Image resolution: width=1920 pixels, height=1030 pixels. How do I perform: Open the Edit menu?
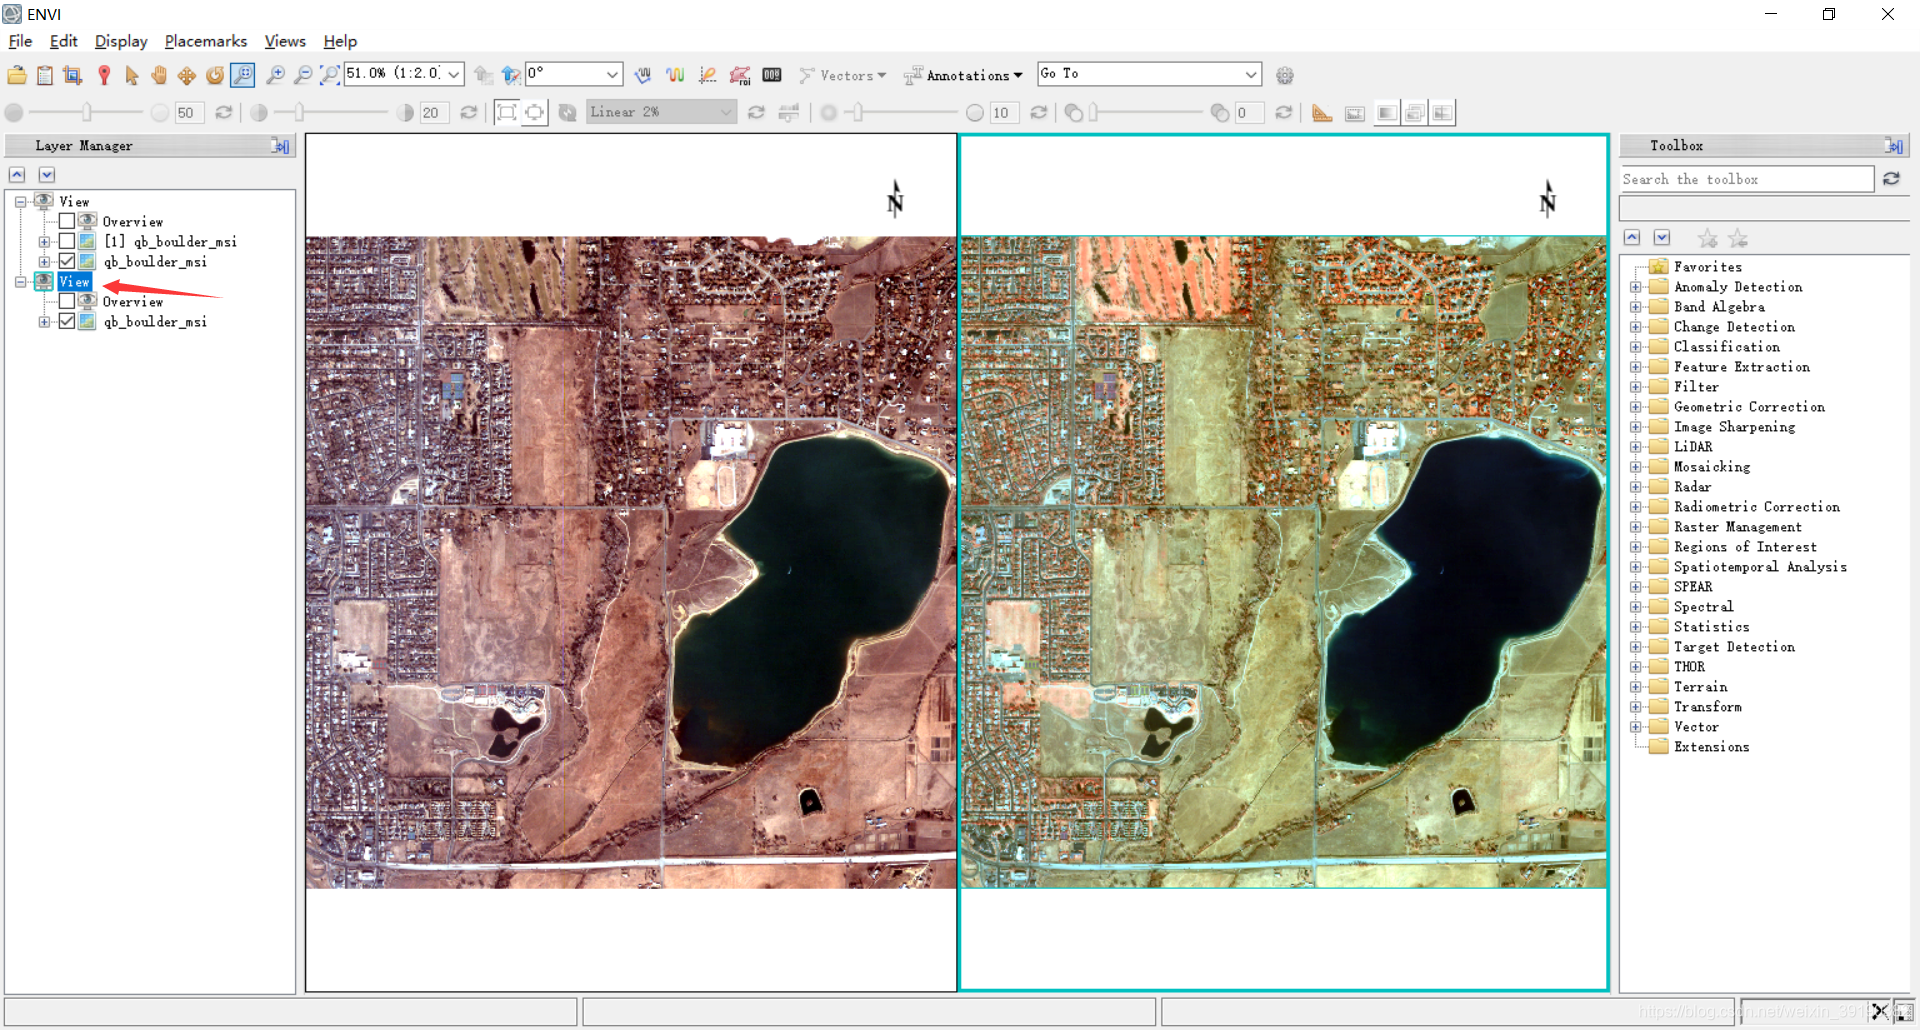(63, 41)
